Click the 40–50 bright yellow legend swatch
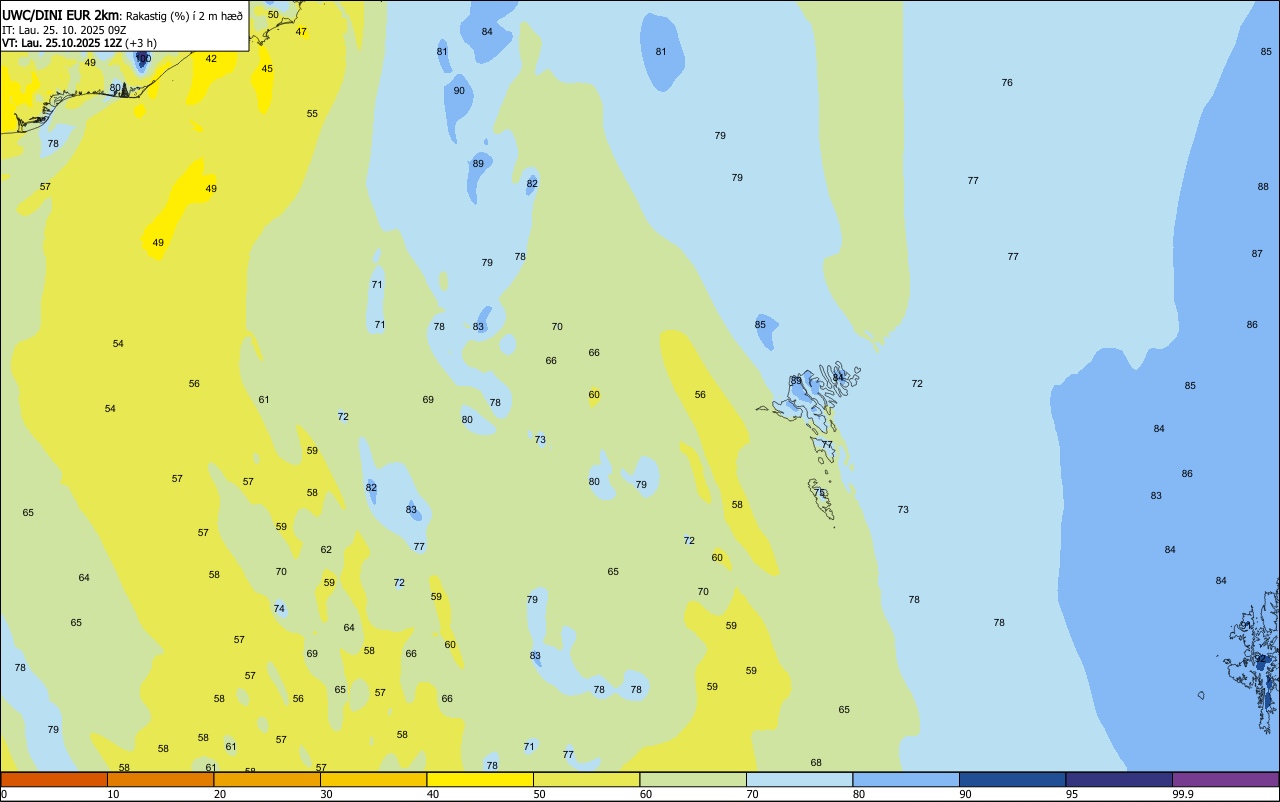Screen dimensions: 1280x802 point(480,779)
